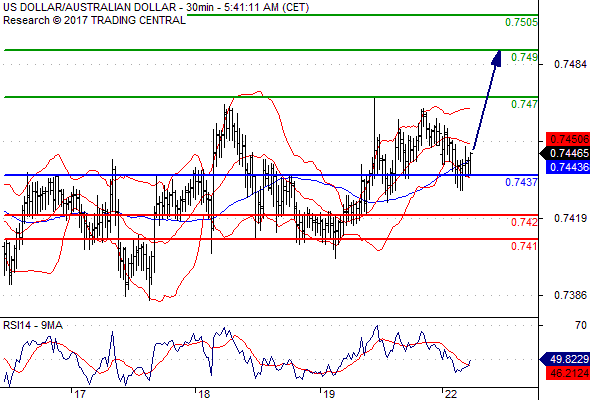The width and height of the screenshot is (590, 400).
Task: Click the blue forecast arrow tip
Action: (x=497, y=58)
